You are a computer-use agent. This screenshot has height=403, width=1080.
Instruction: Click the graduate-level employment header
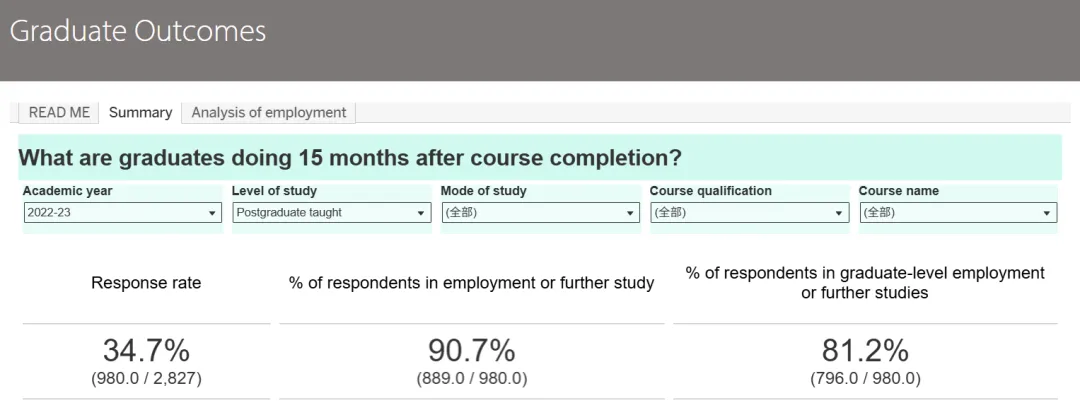(x=865, y=283)
